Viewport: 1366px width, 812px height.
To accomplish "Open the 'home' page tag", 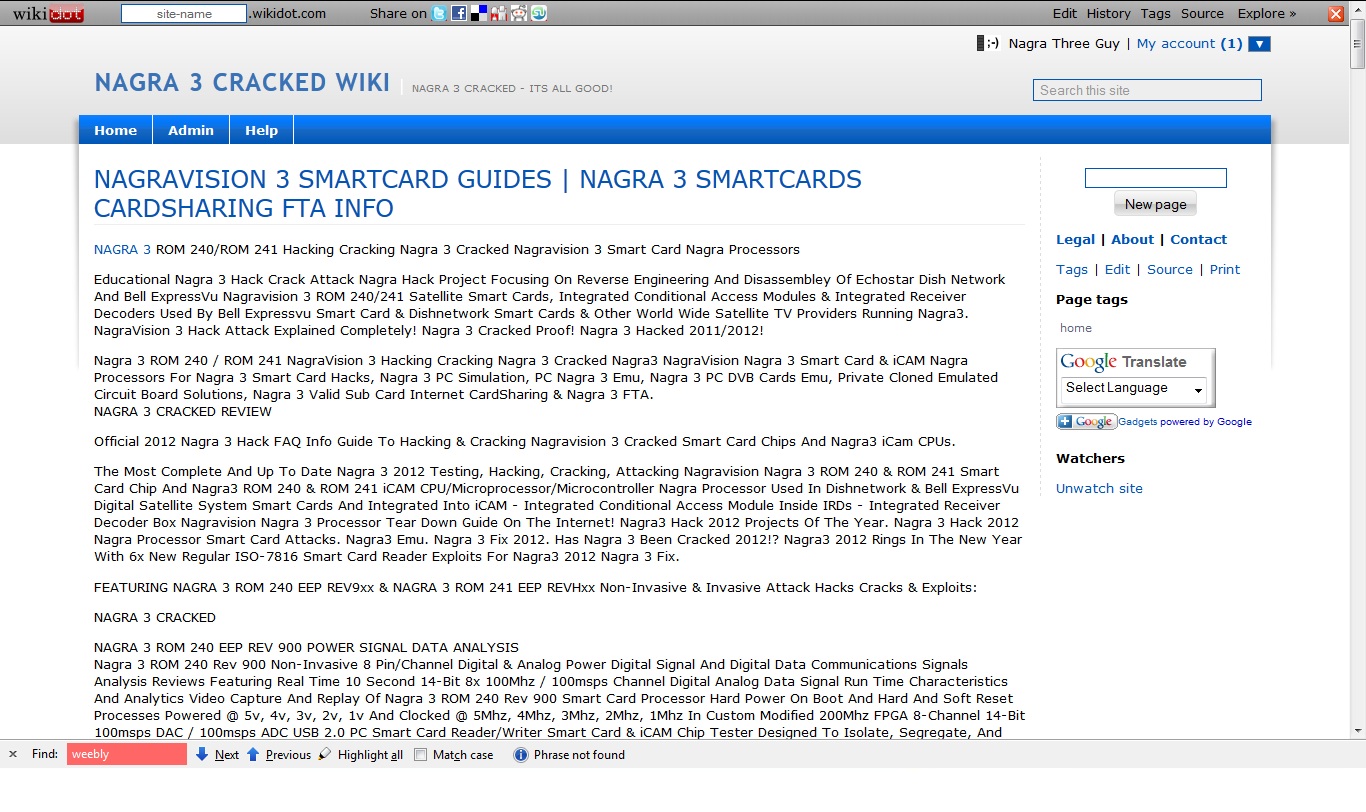I will (x=1076, y=328).
